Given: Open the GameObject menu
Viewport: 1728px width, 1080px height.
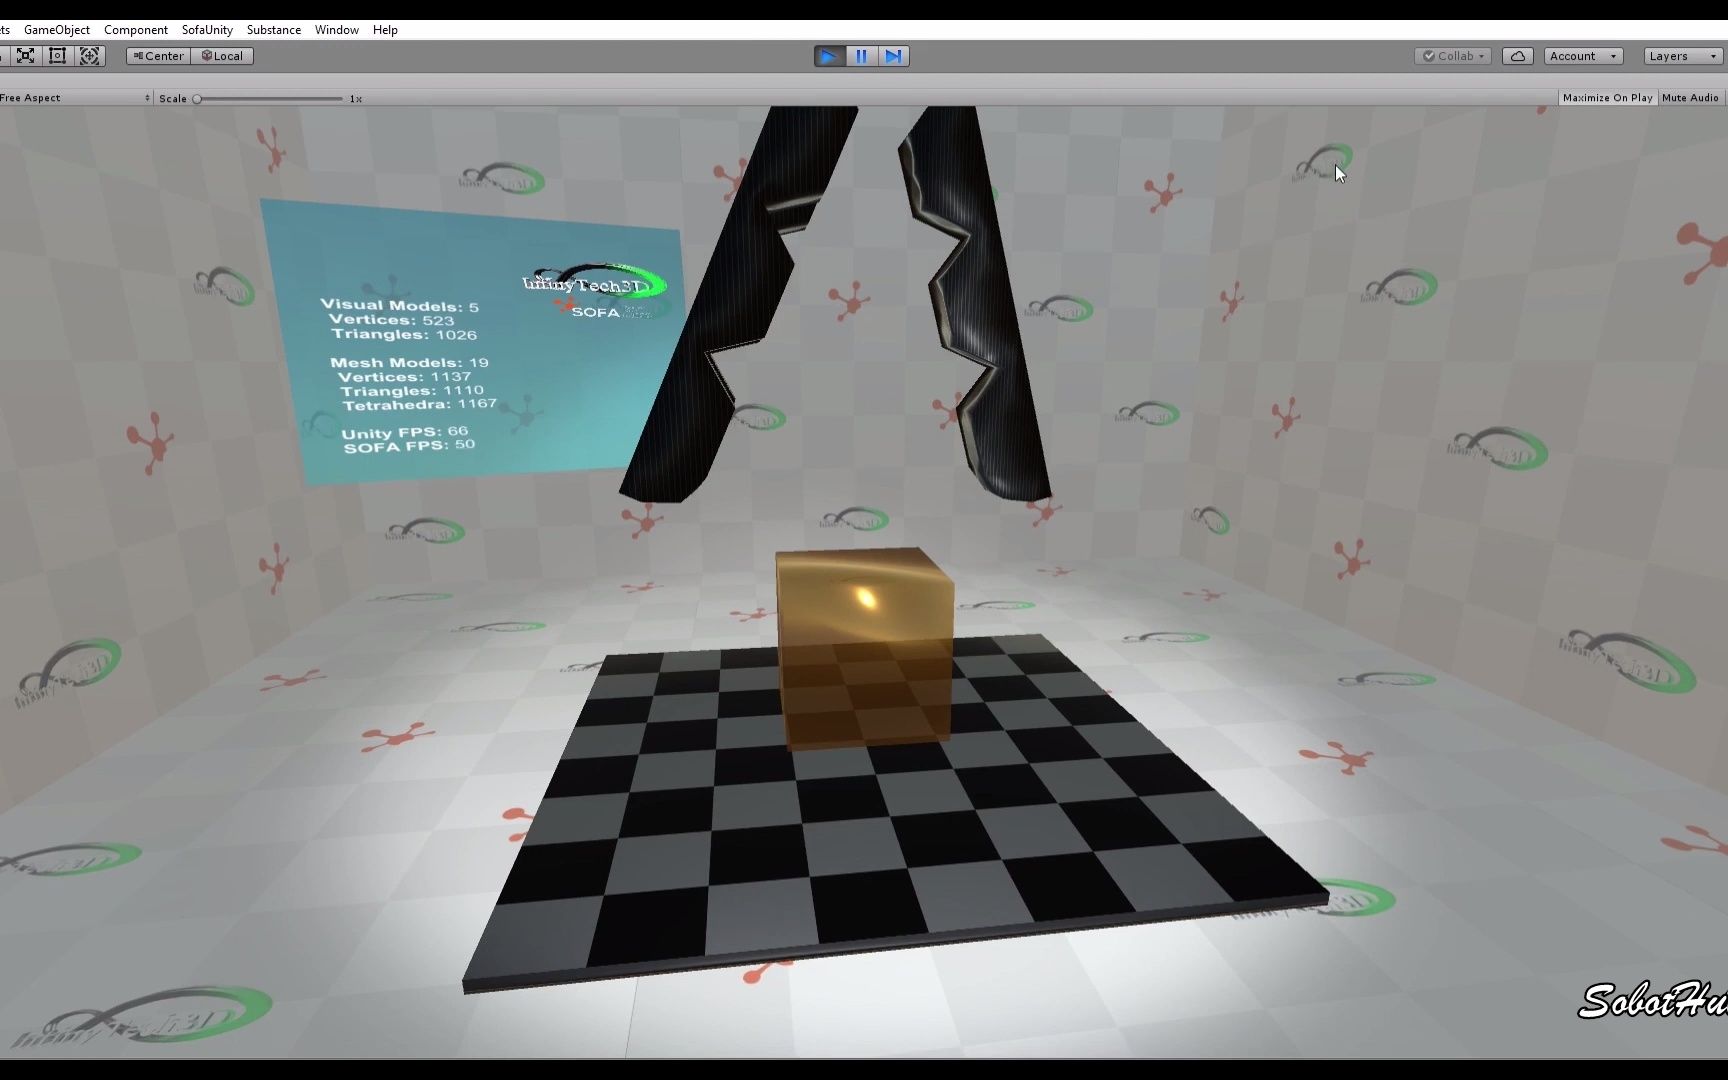Looking at the screenshot, I should (56, 30).
